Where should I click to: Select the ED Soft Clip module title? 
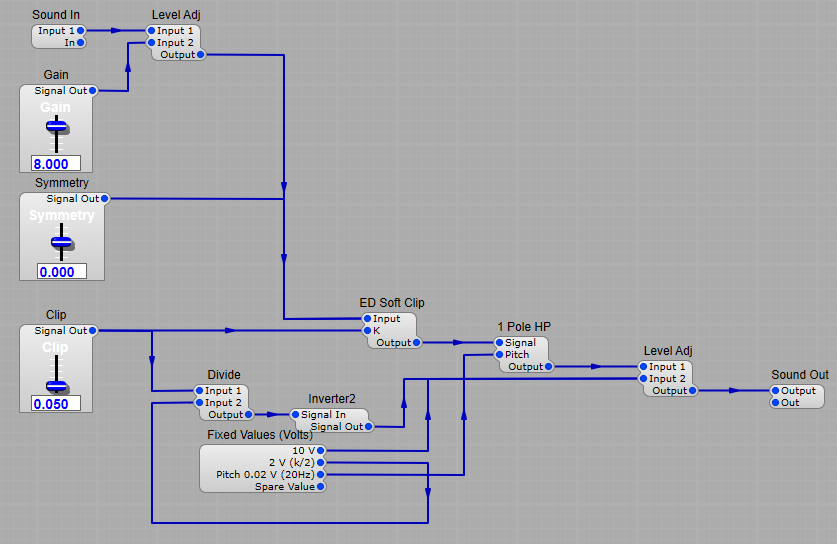(392, 303)
